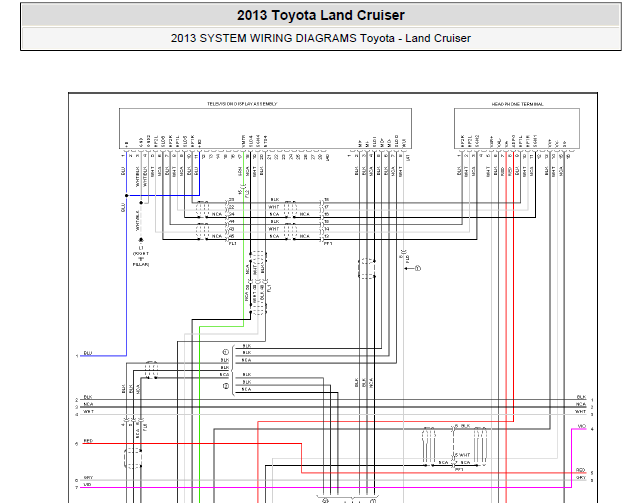Click the '2013 Toyota Land Cruiser' page title
The image size is (626, 503).
point(321,16)
